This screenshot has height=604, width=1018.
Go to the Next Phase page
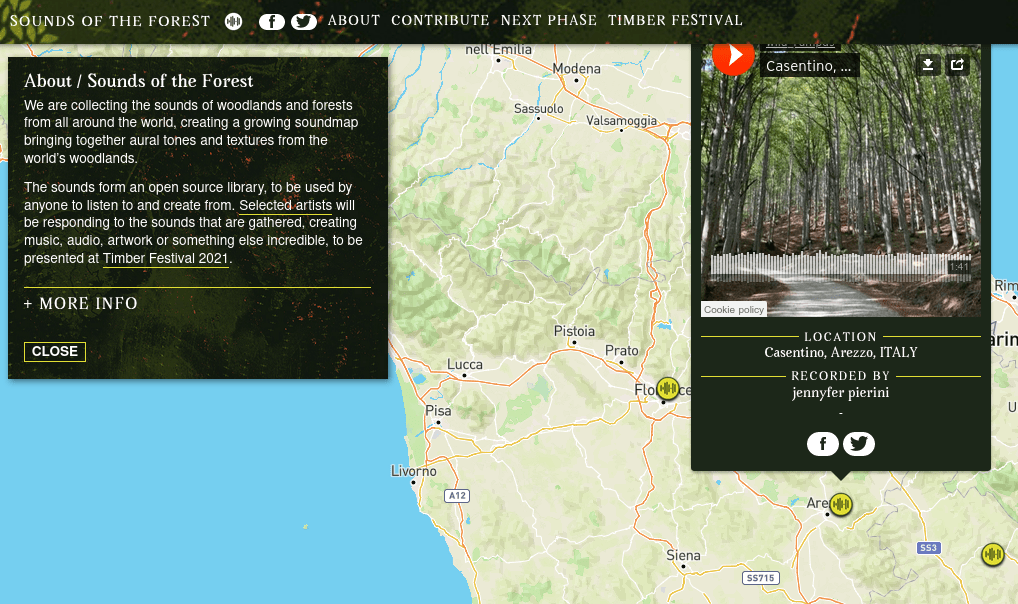[548, 20]
